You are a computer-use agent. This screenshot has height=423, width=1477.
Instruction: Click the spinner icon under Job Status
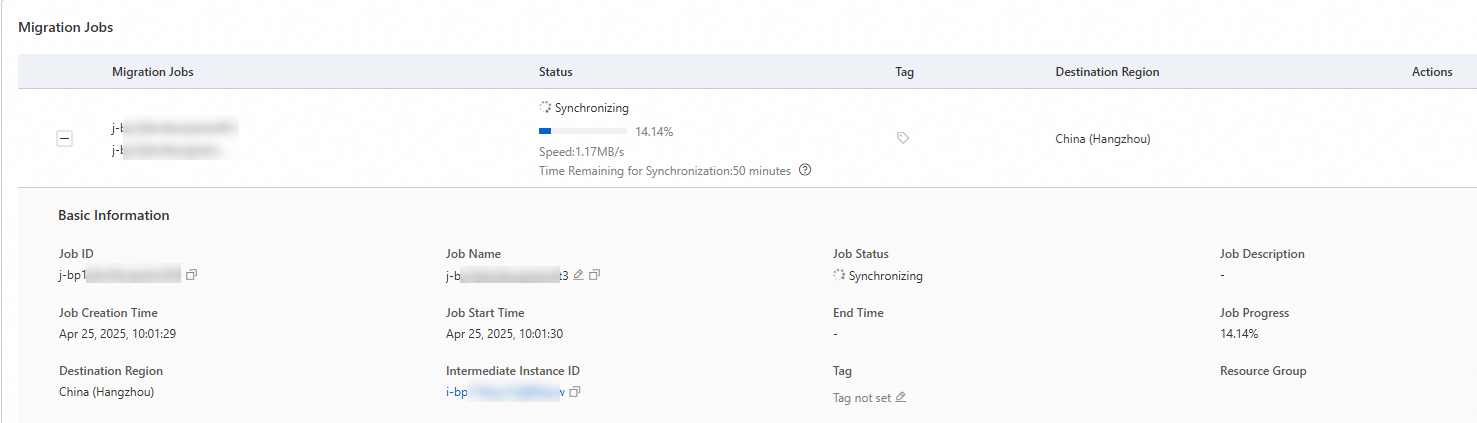pos(839,276)
